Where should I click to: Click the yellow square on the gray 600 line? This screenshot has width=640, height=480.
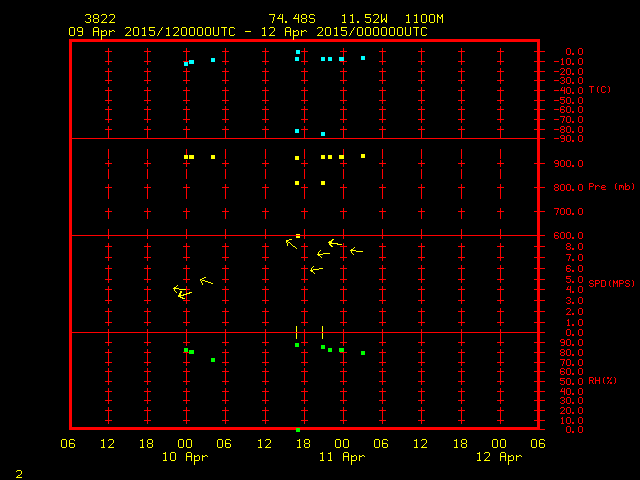tap(298, 236)
